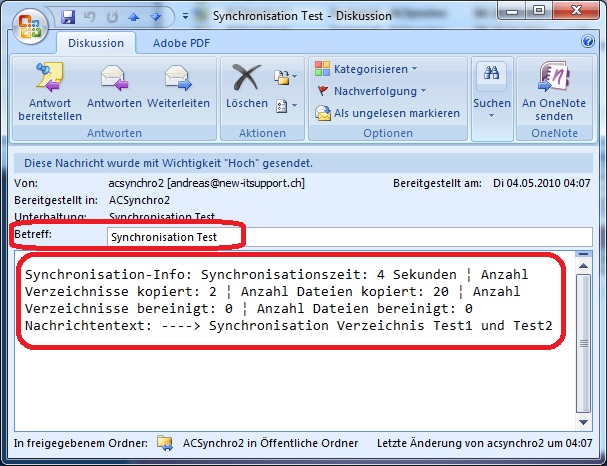Click ACSynchro2 in Öffentliche Ordner text

click(270, 443)
